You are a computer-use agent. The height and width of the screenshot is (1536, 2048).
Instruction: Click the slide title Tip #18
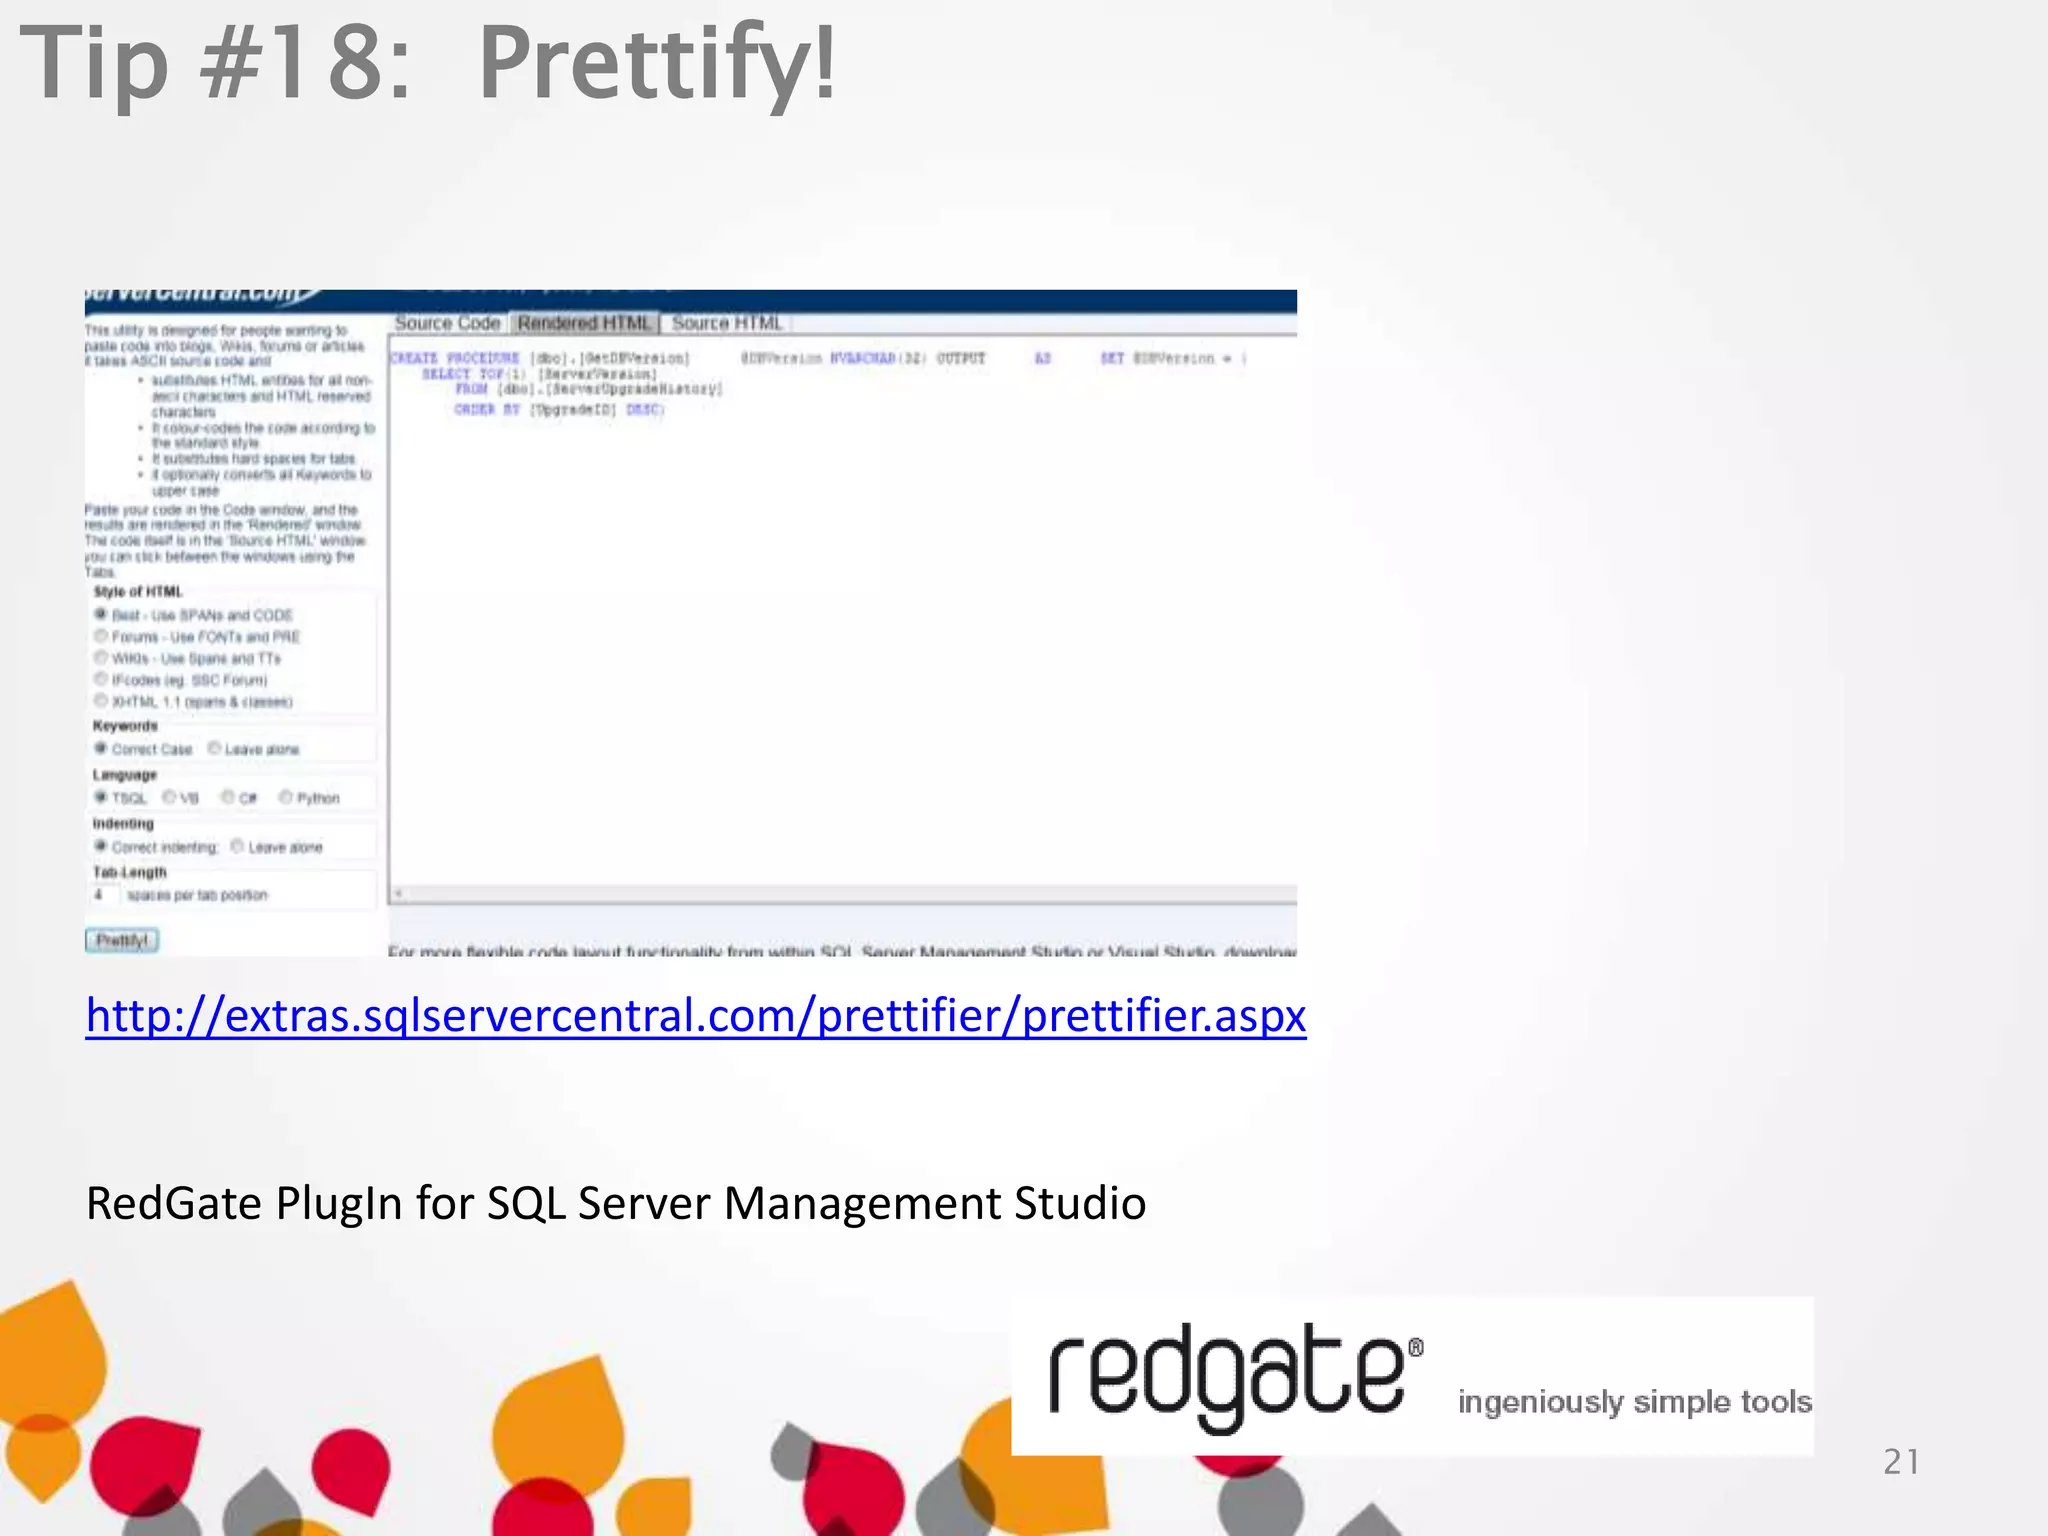coord(428,64)
